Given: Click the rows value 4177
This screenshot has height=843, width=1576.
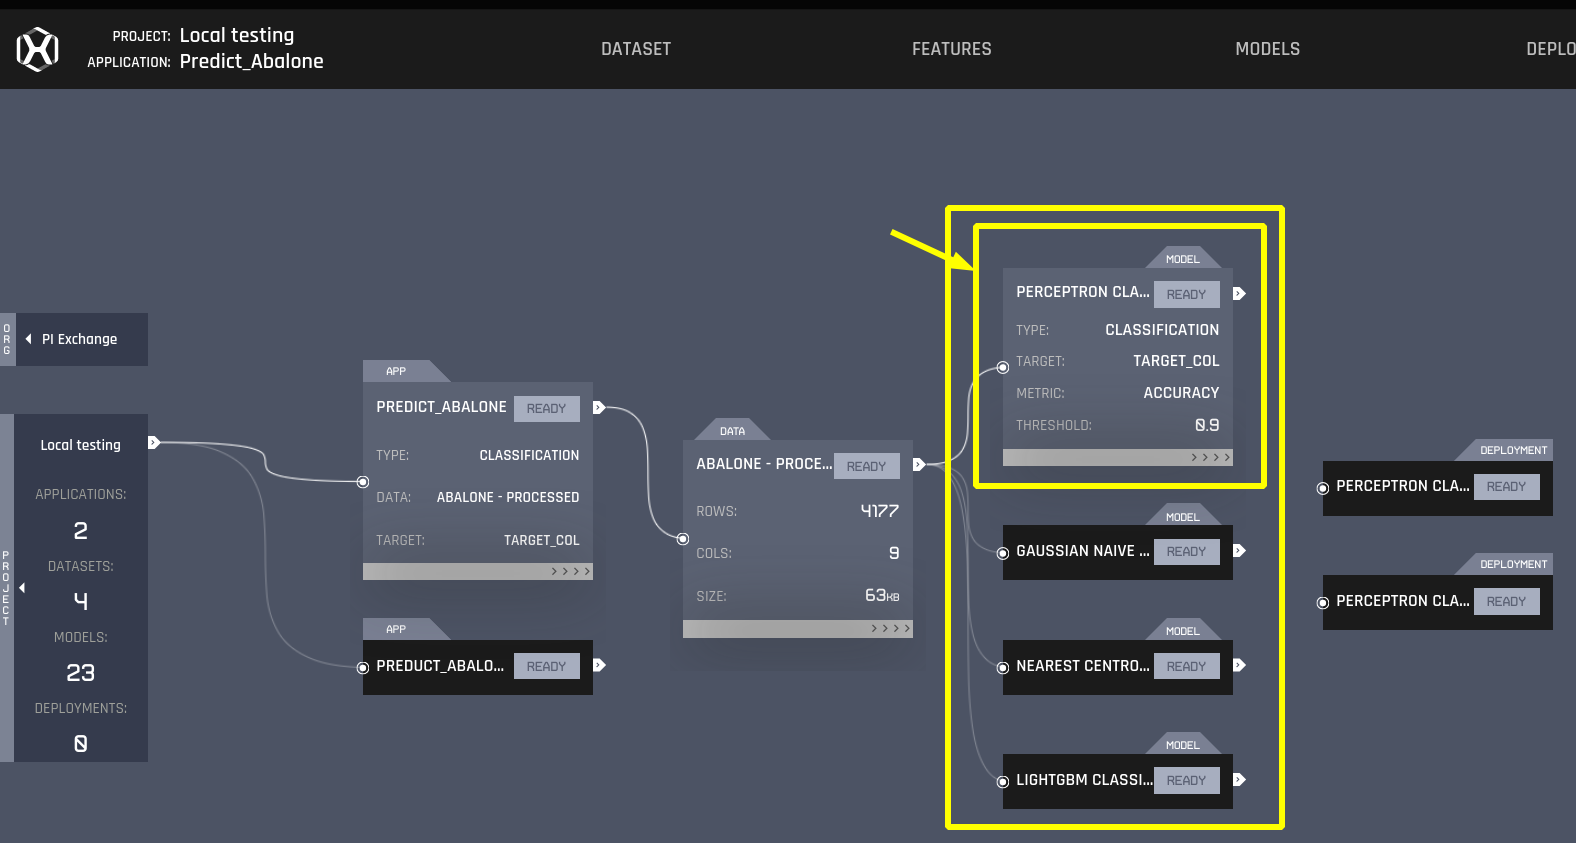Looking at the screenshot, I should (x=880, y=511).
